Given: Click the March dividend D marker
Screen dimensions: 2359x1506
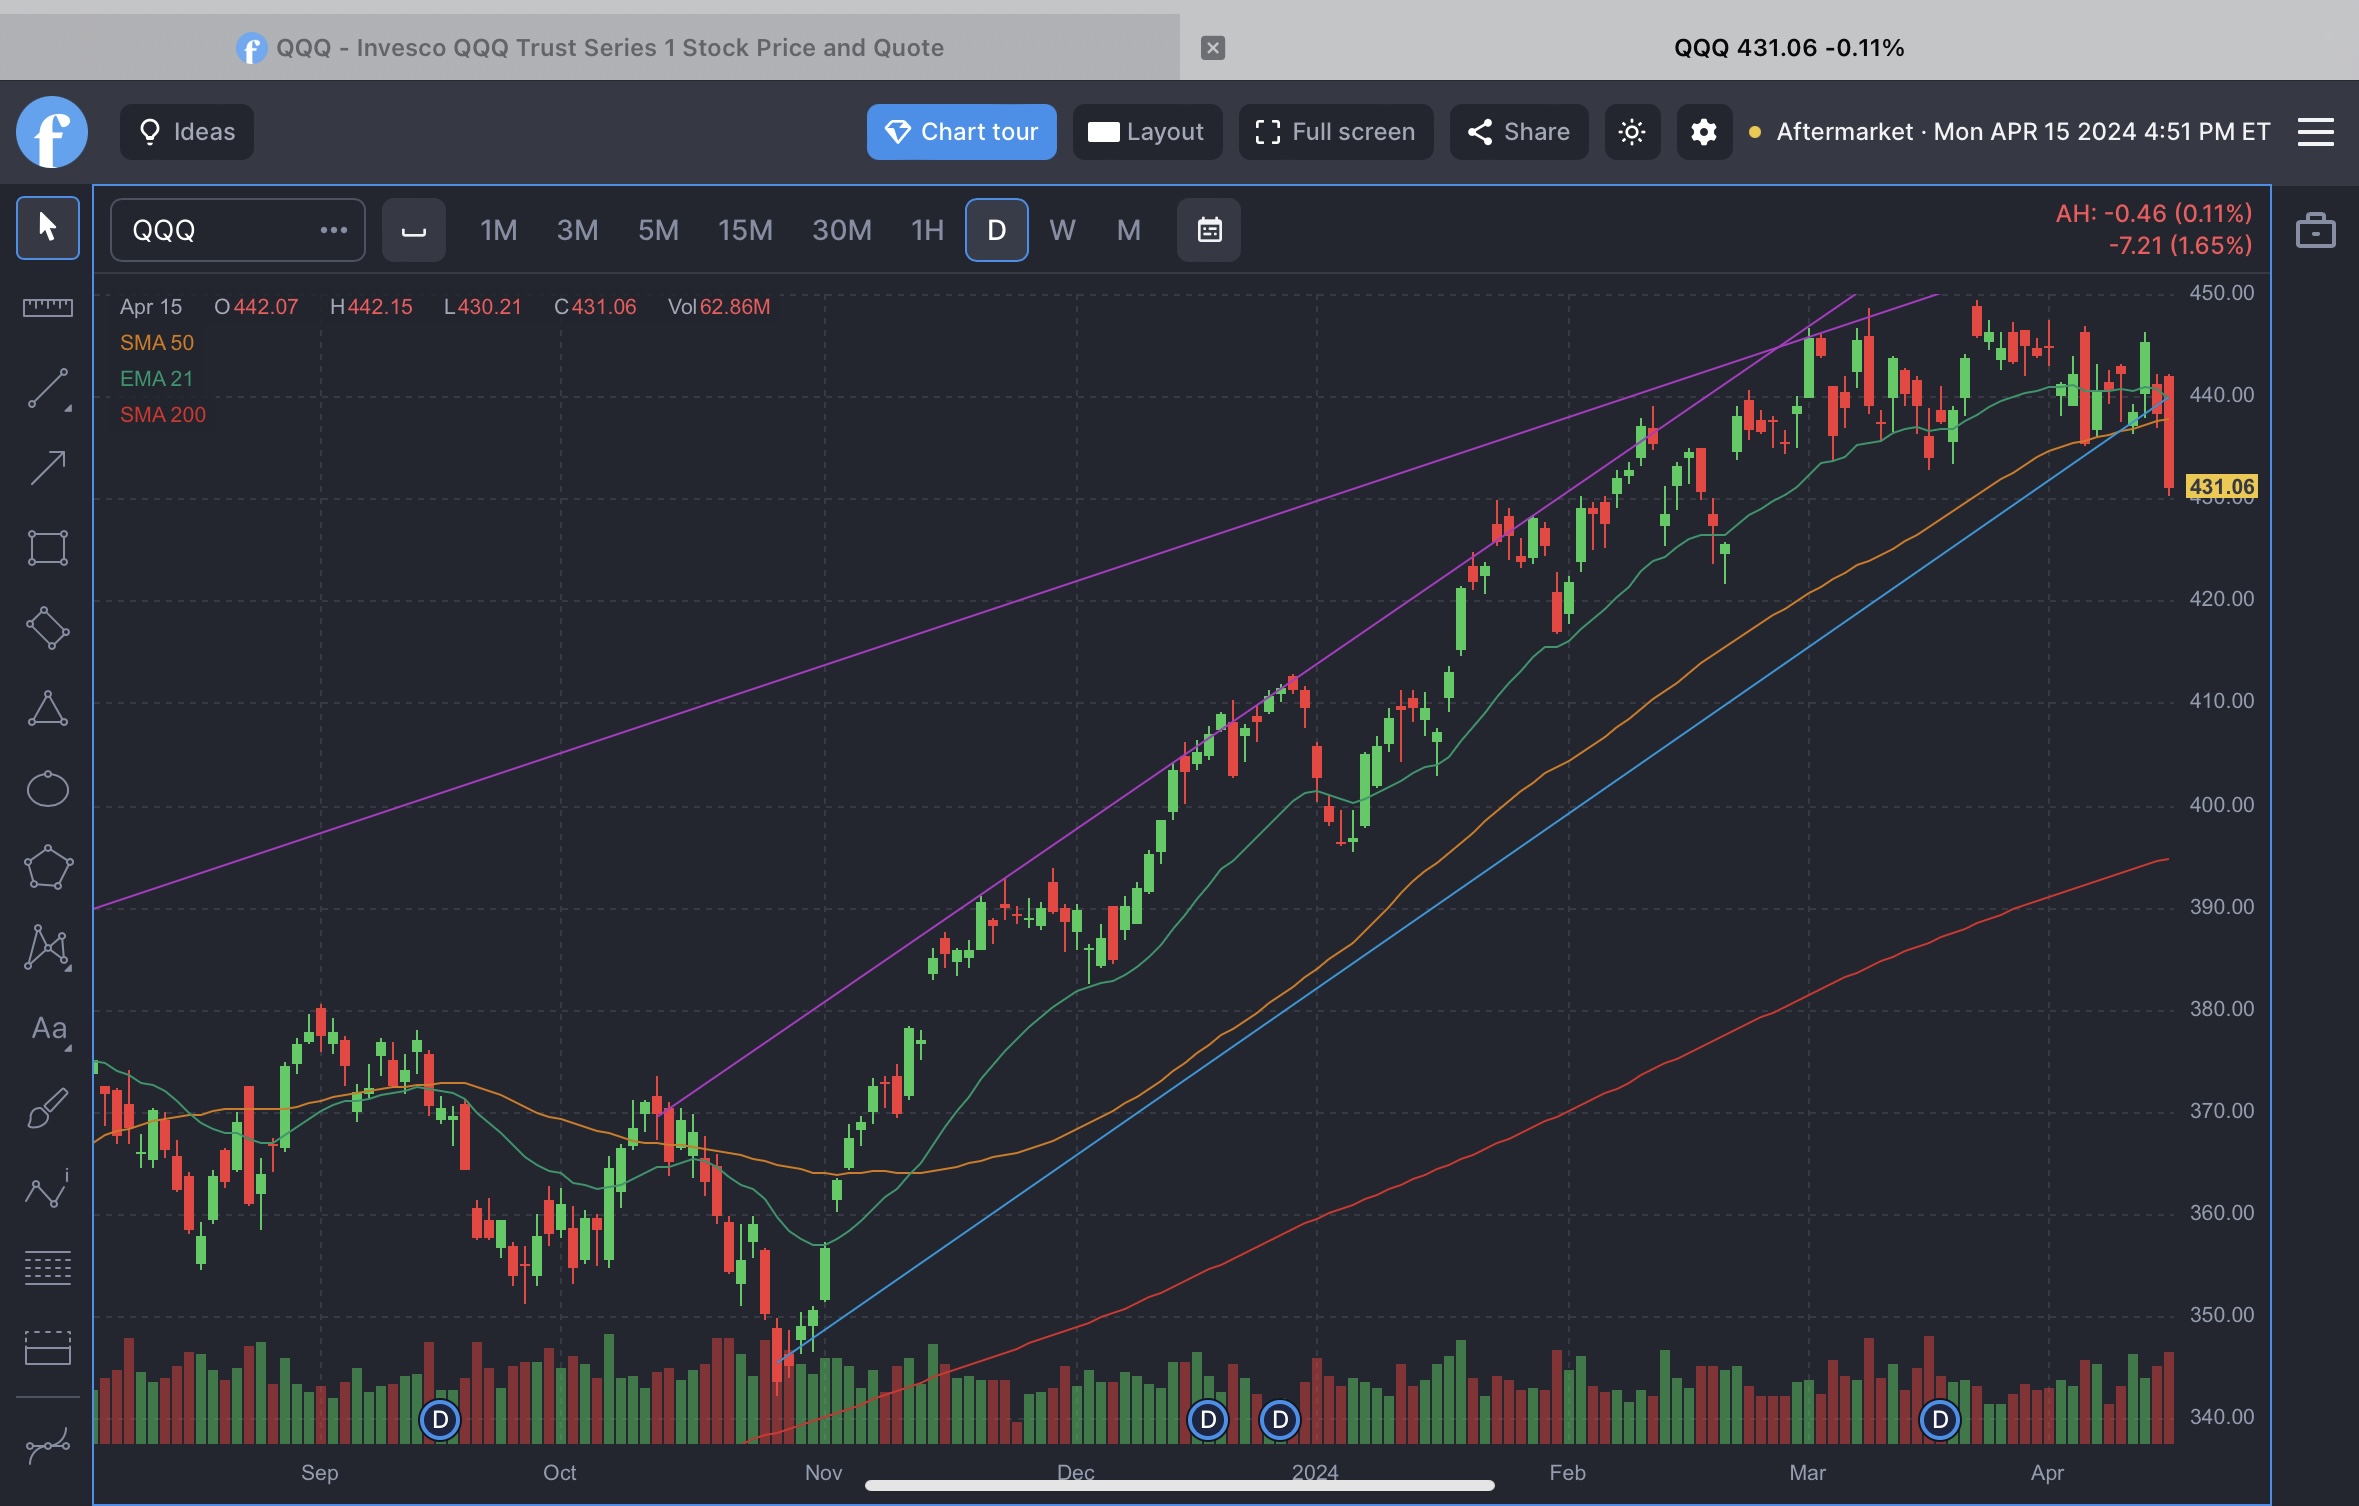Looking at the screenshot, I should point(1940,1420).
